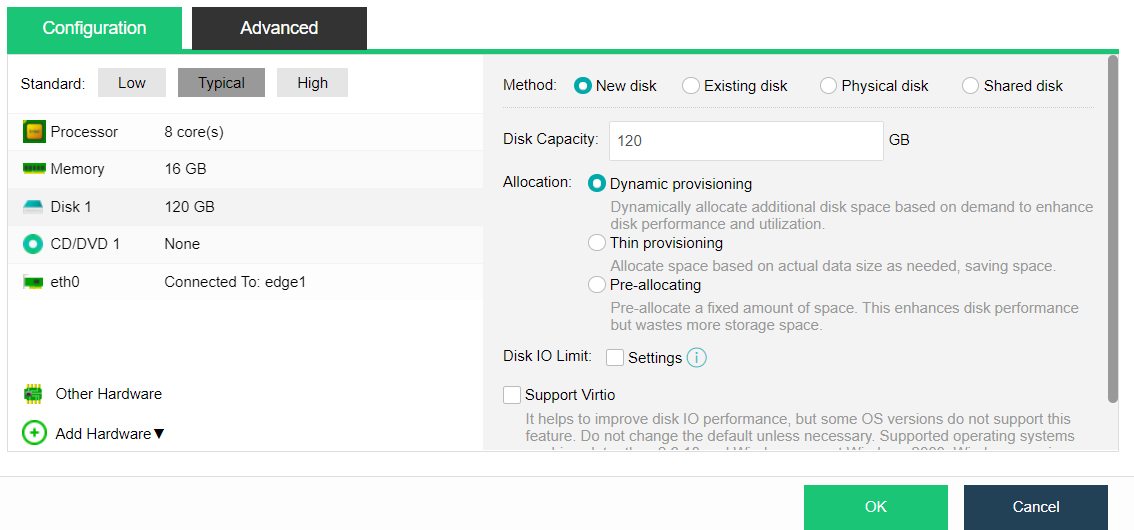Click the green plus Add Hardware icon
This screenshot has height=530, width=1134.
(x=34, y=433)
